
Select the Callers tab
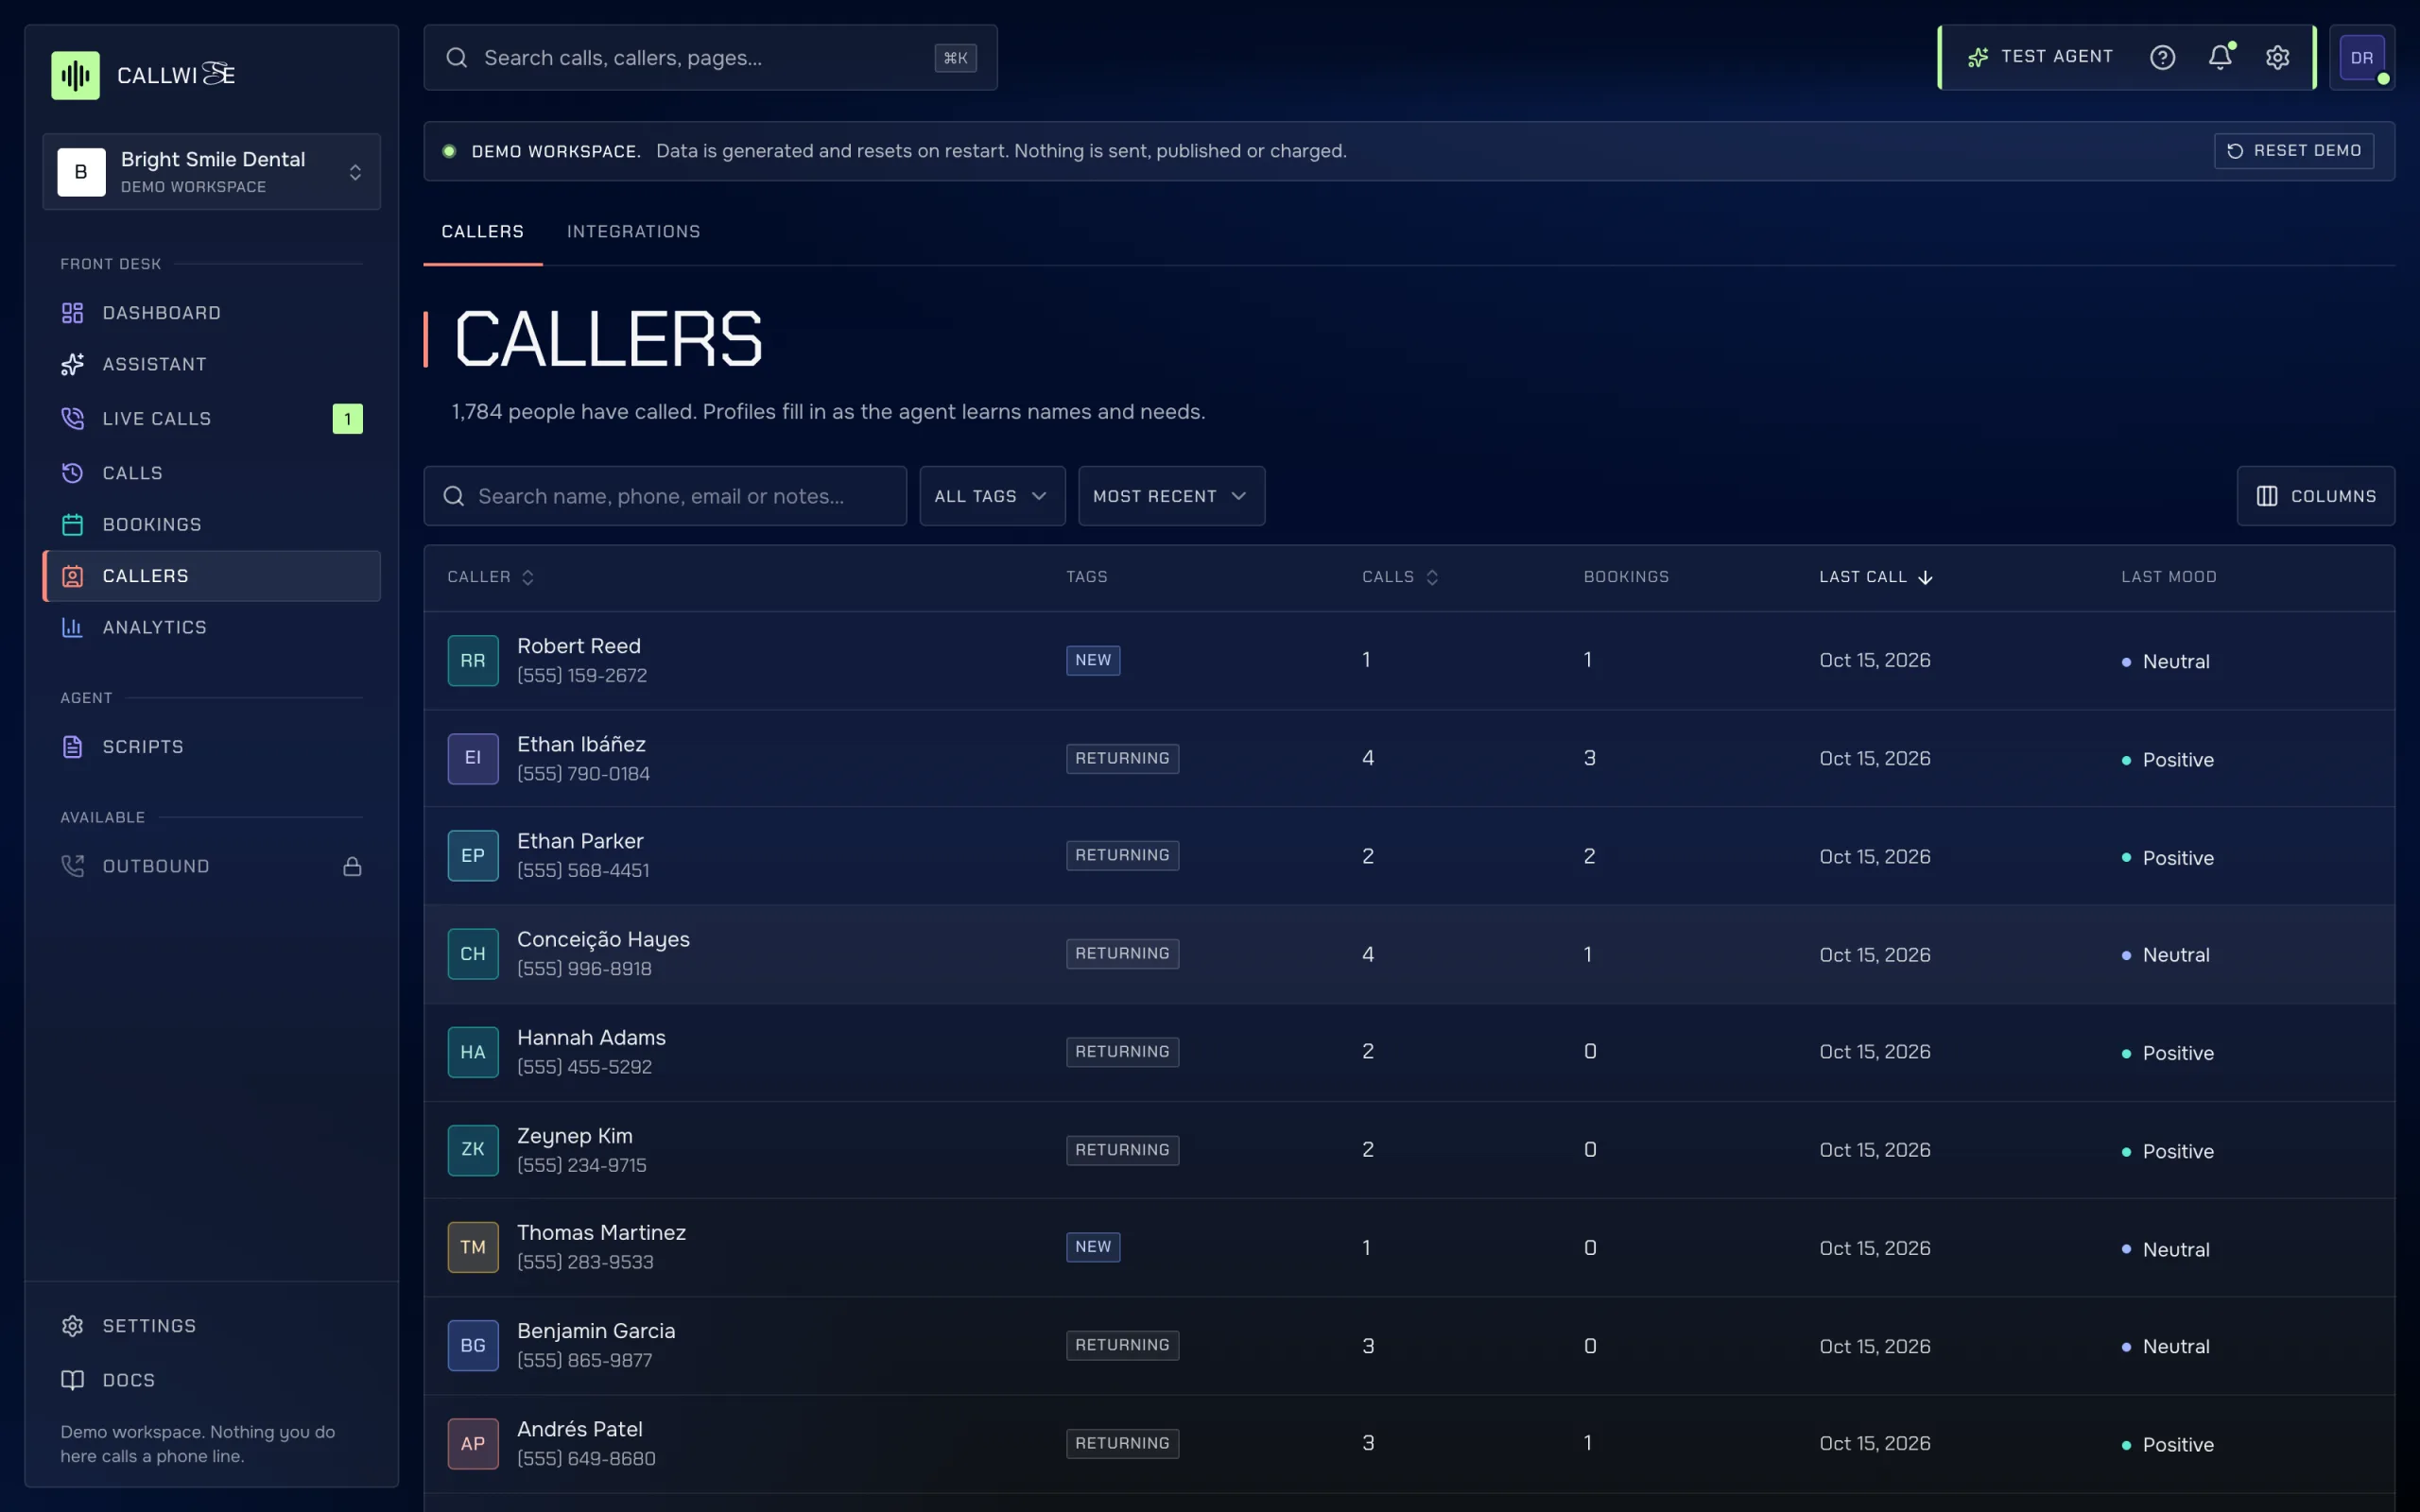click(x=483, y=231)
